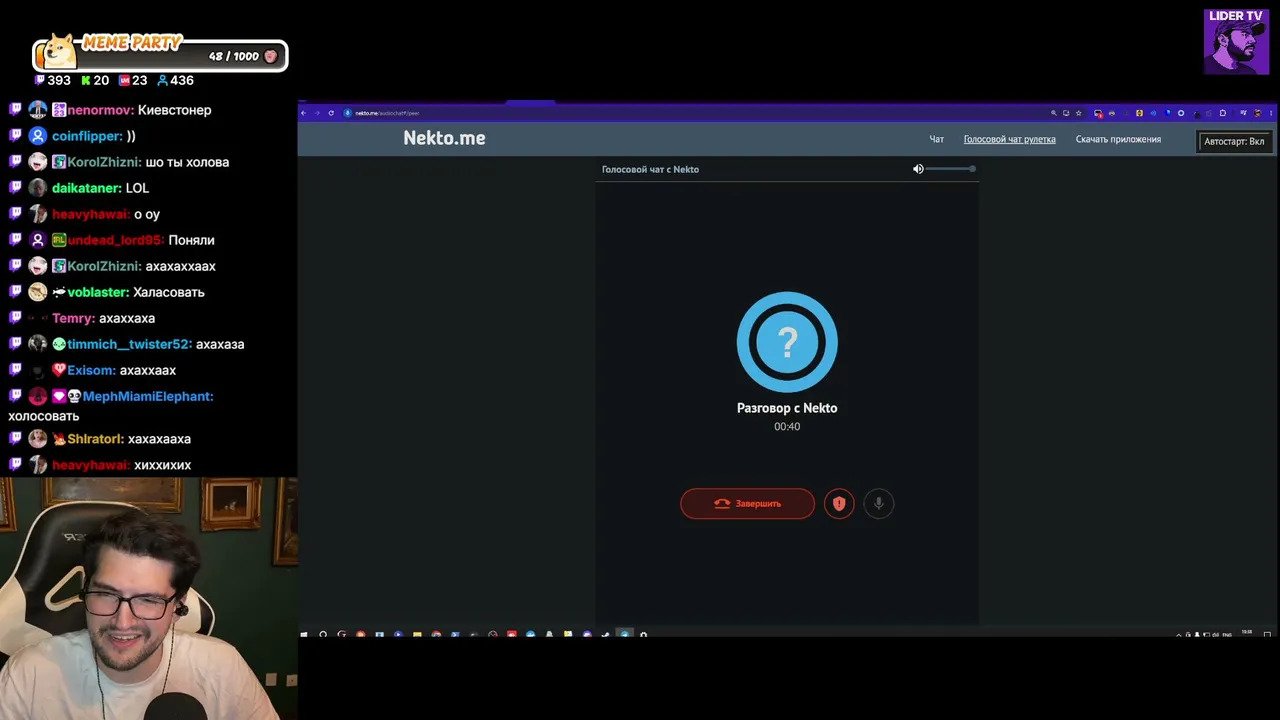Screen dimensions: 1280x720
Task: End the call with Завершить button
Action: pos(747,504)
